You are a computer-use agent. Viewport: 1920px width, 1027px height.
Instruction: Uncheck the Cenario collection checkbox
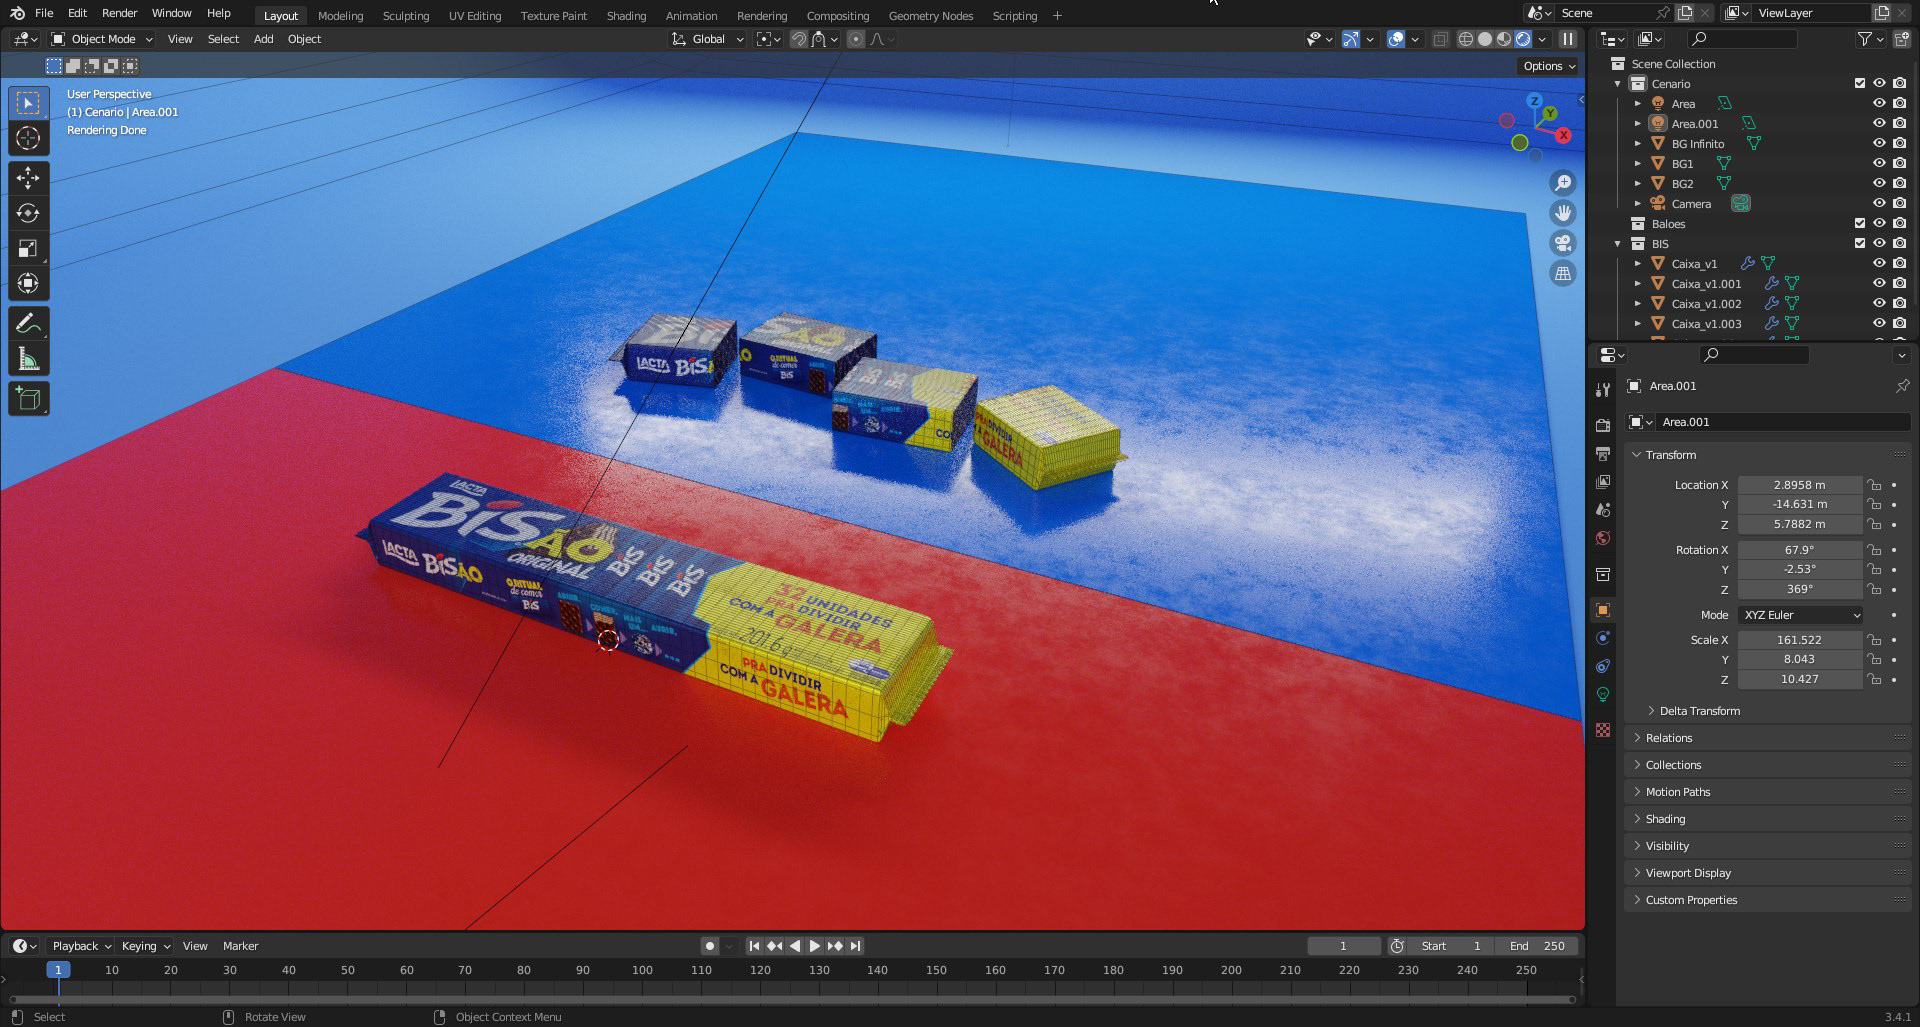(x=1860, y=83)
